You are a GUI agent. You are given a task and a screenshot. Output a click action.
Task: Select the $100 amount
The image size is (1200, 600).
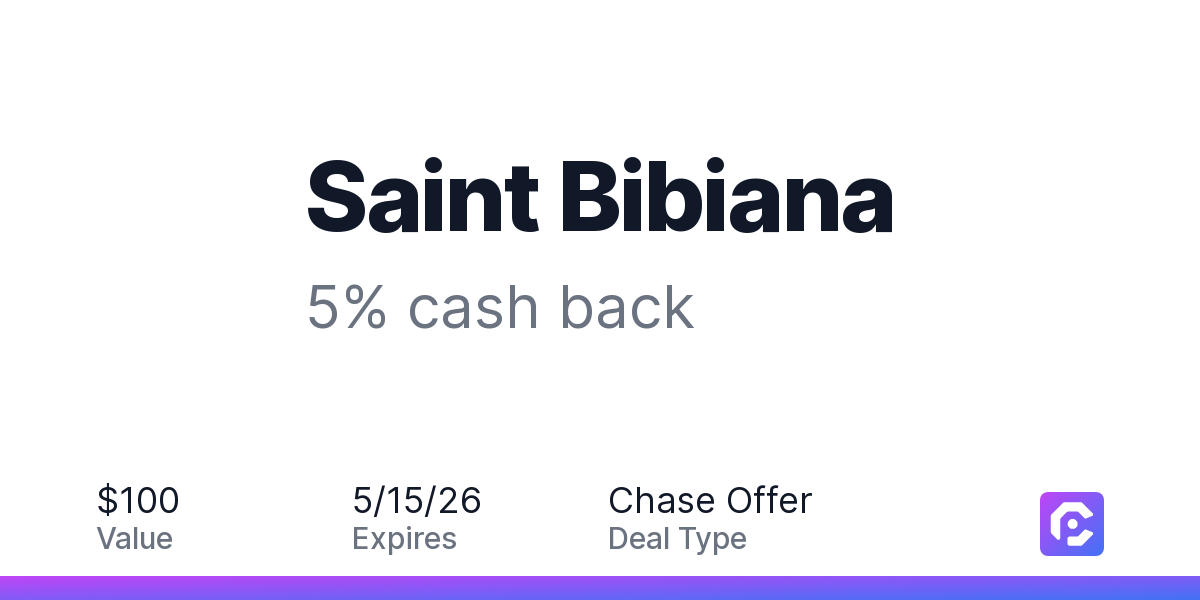[138, 500]
